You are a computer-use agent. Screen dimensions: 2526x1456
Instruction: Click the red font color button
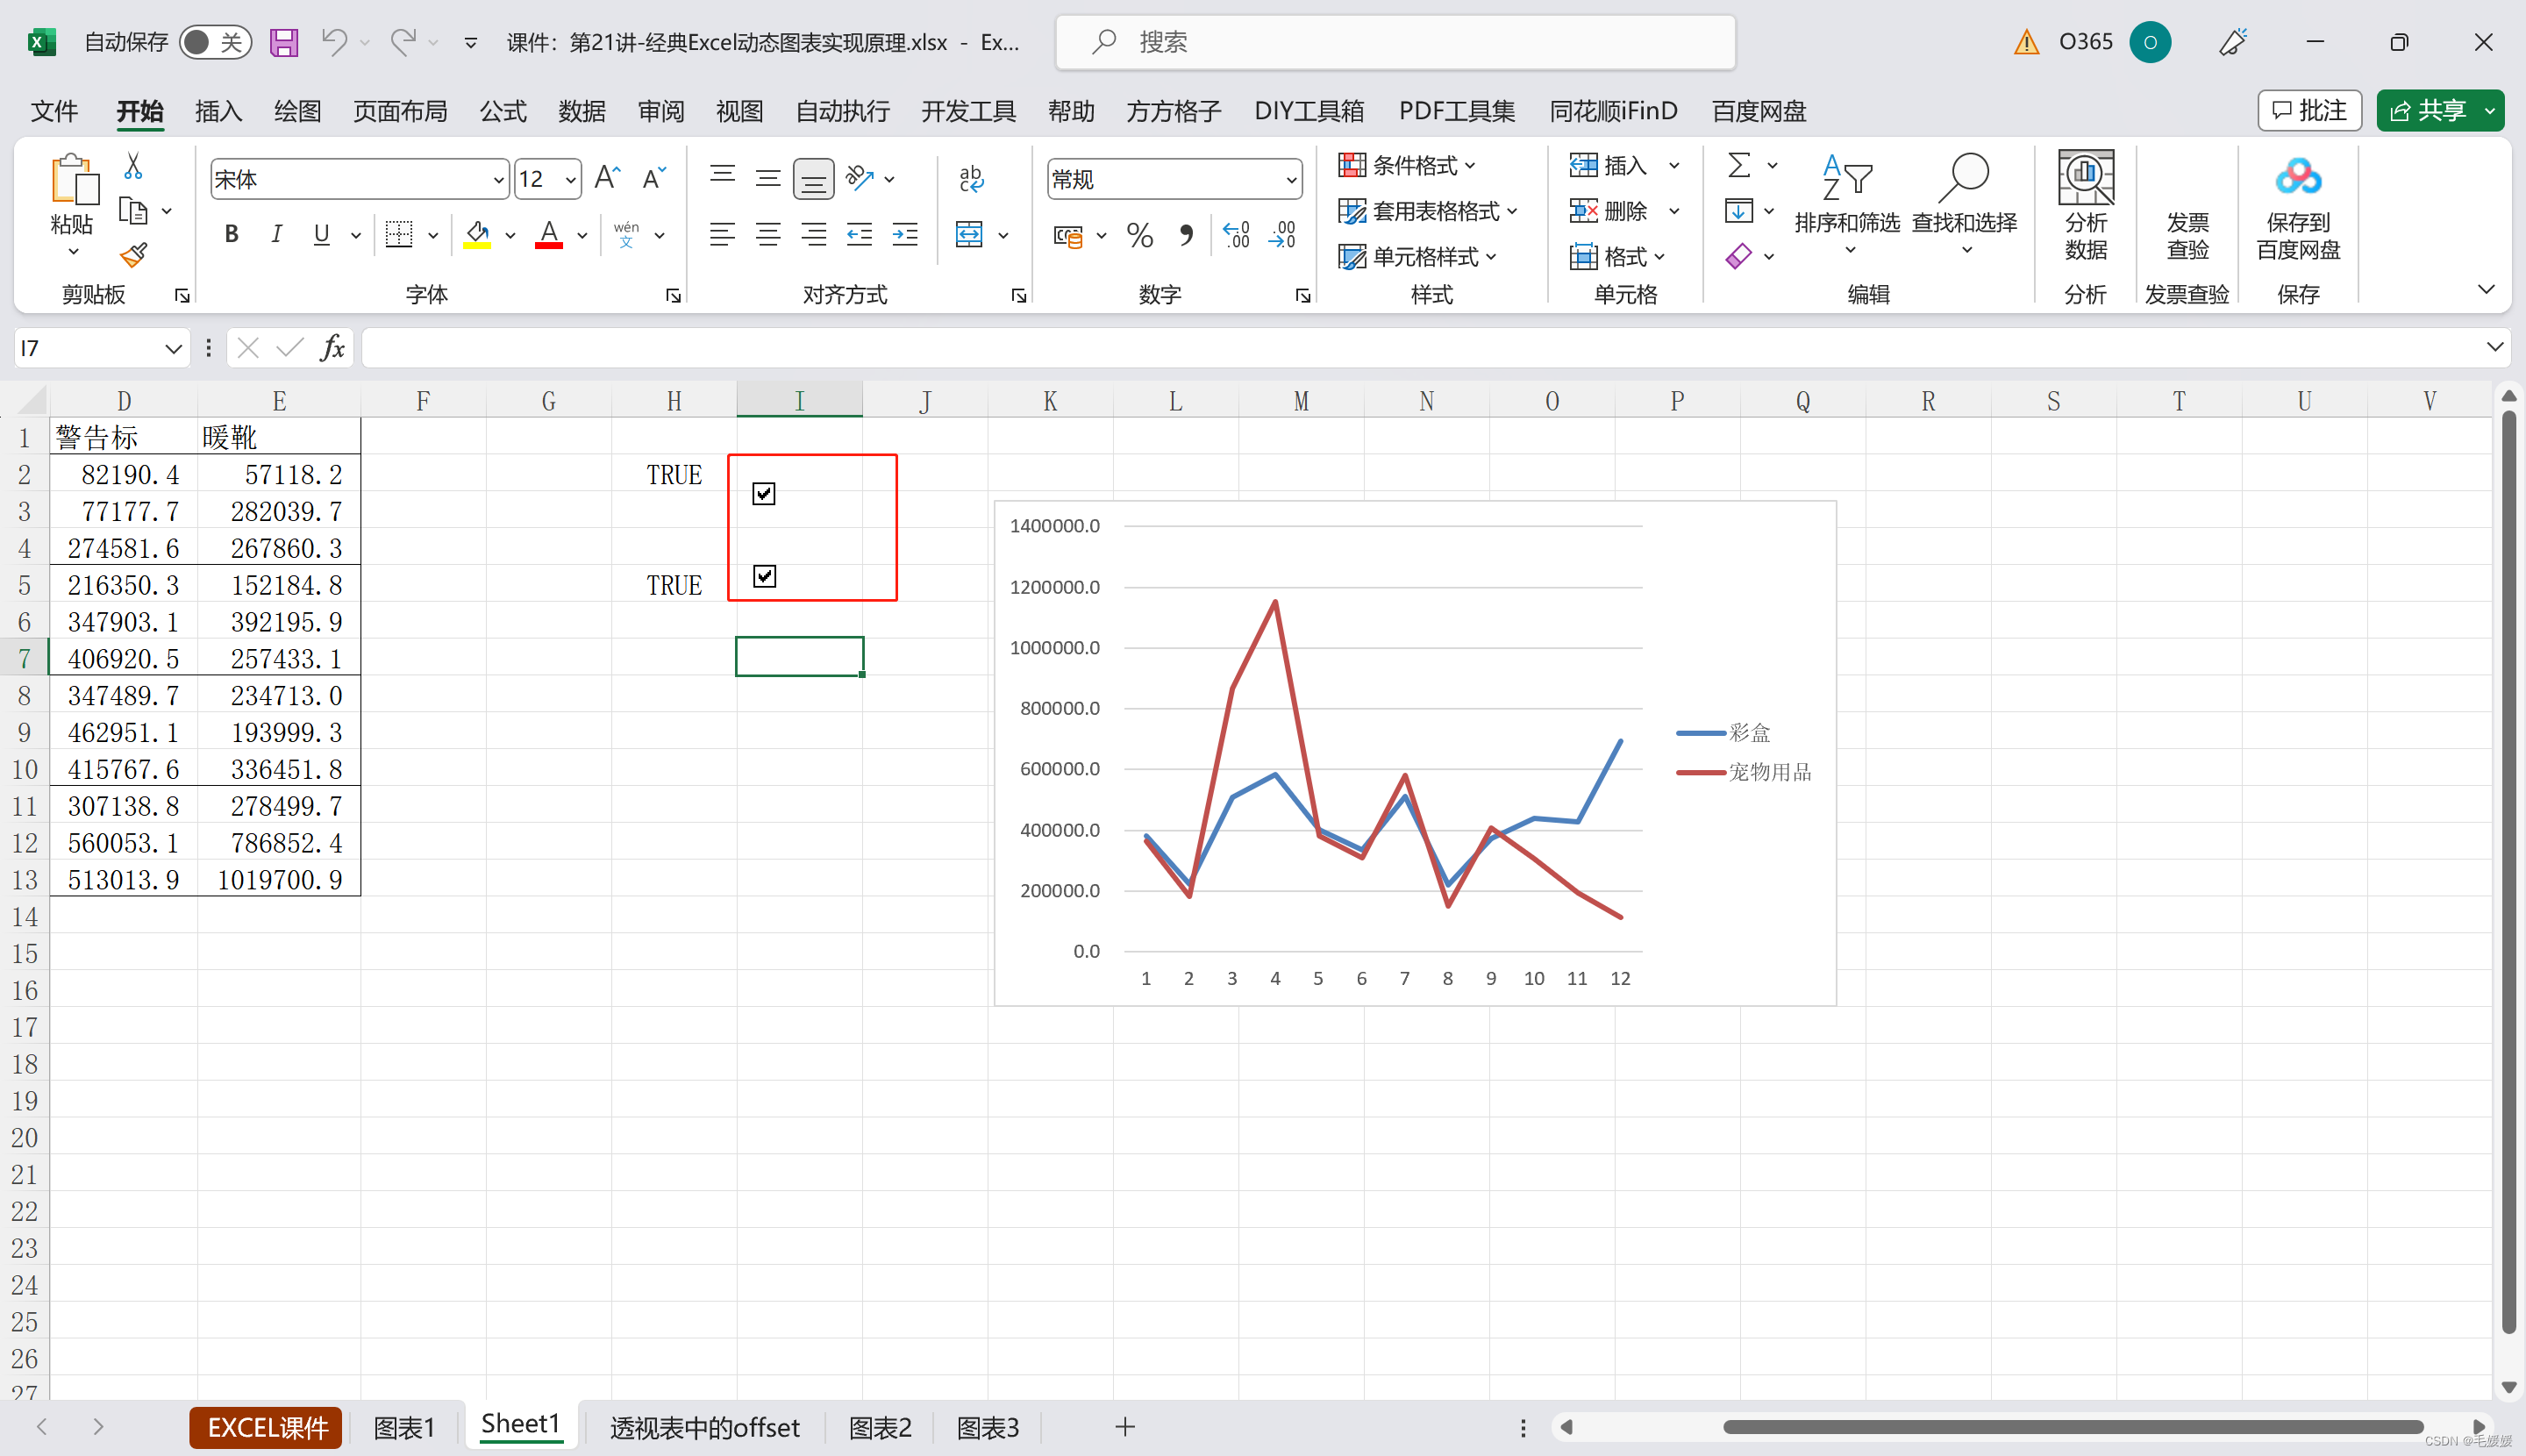(x=549, y=235)
